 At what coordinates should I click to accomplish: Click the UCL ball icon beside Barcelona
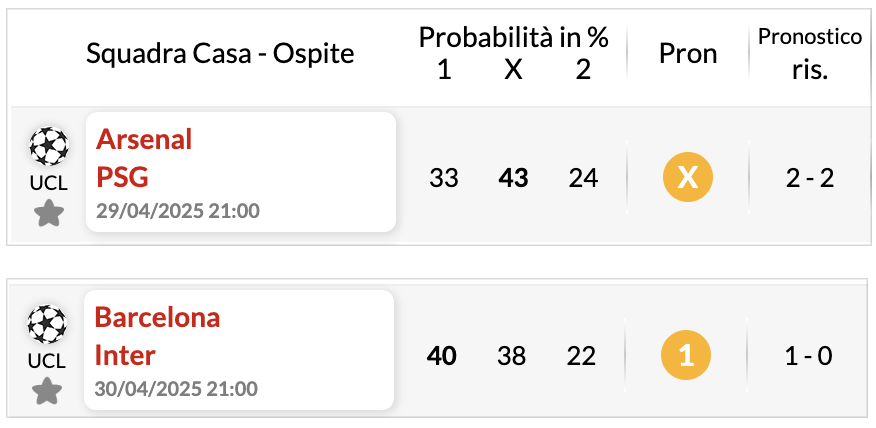coord(47,324)
